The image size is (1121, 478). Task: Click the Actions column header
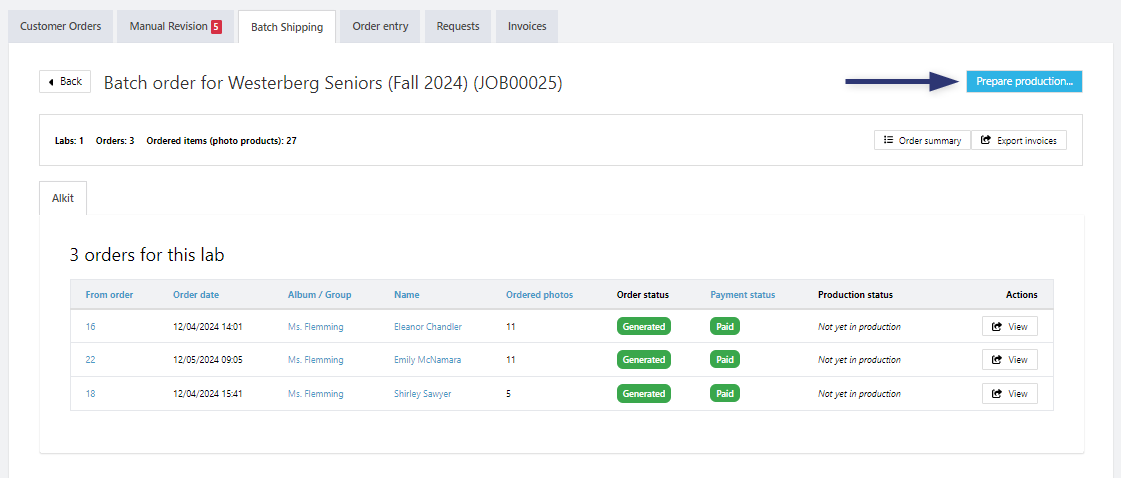click(x=1021, y=294)
